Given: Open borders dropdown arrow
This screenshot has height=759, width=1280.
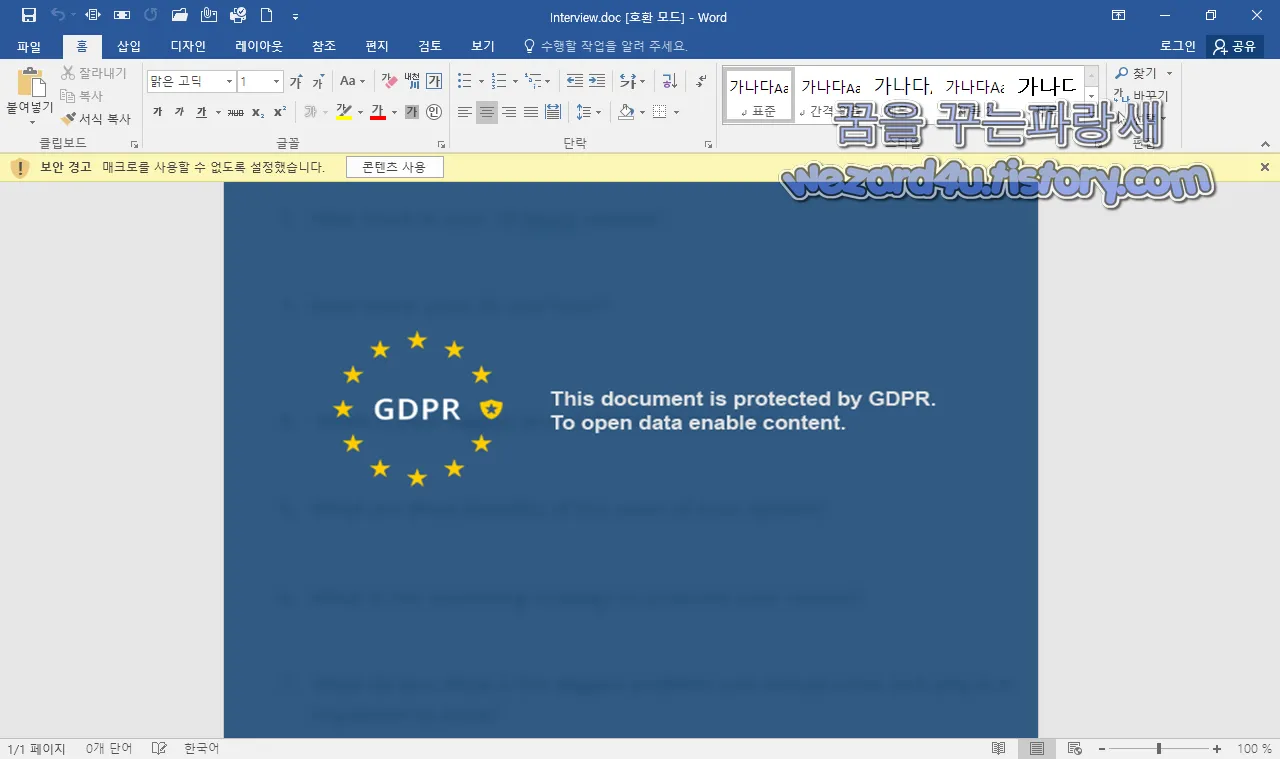Looking at the screenshot, I should [x=676, y=112].
